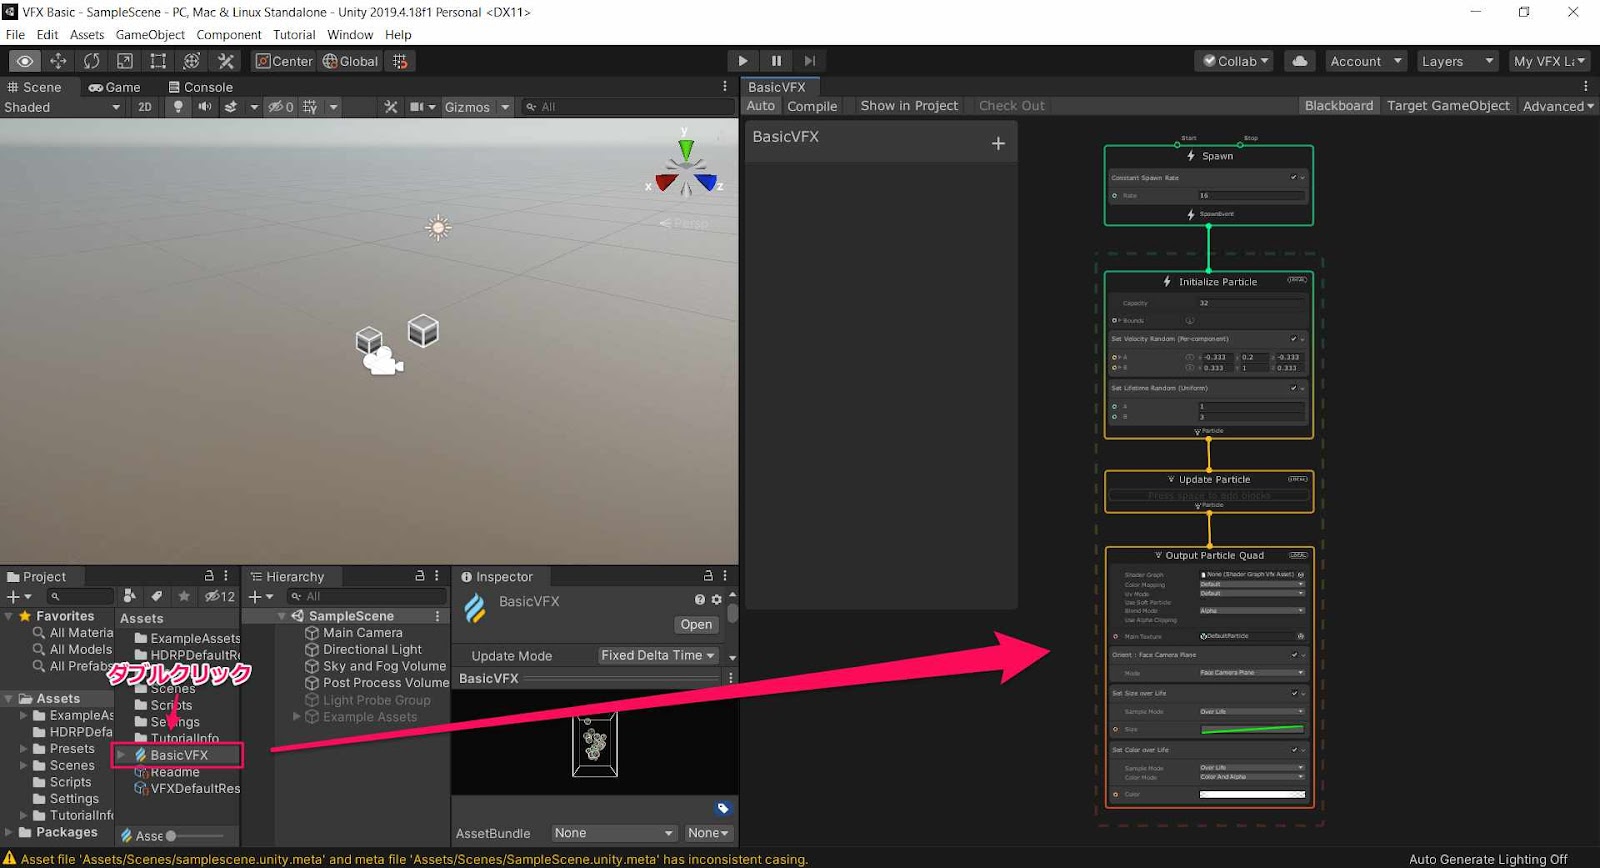
Task: Click the asset label tag icon
Action: pos(723,808)
